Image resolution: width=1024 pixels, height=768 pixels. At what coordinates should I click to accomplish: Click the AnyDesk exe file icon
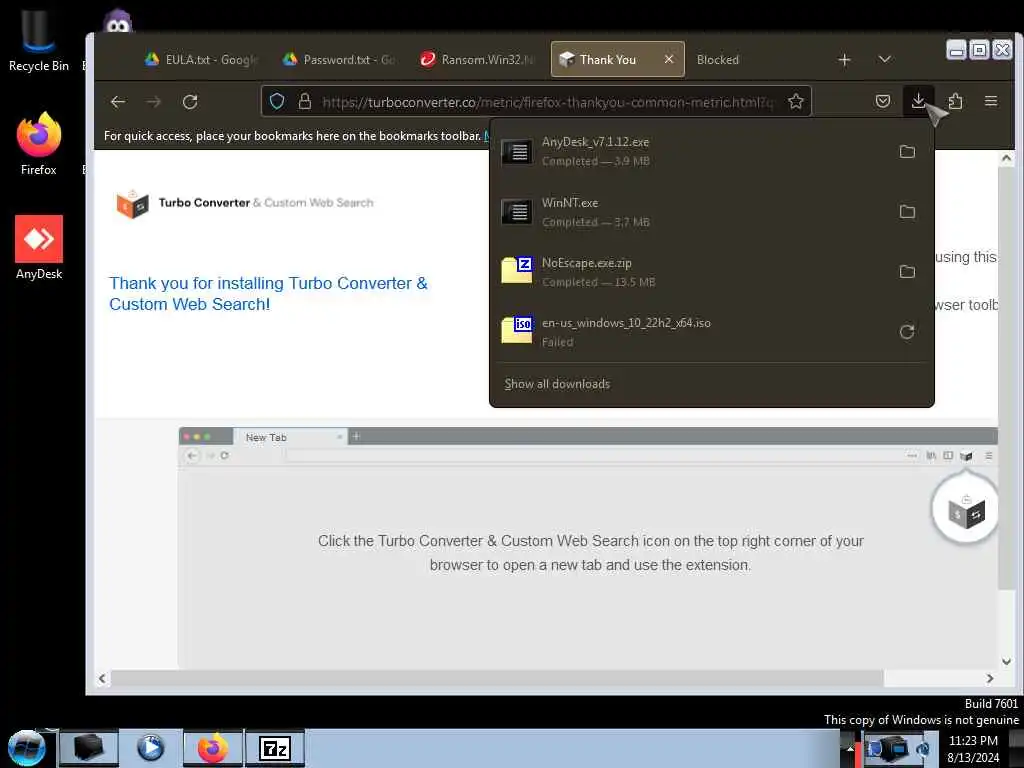click(x=517, y=152)
